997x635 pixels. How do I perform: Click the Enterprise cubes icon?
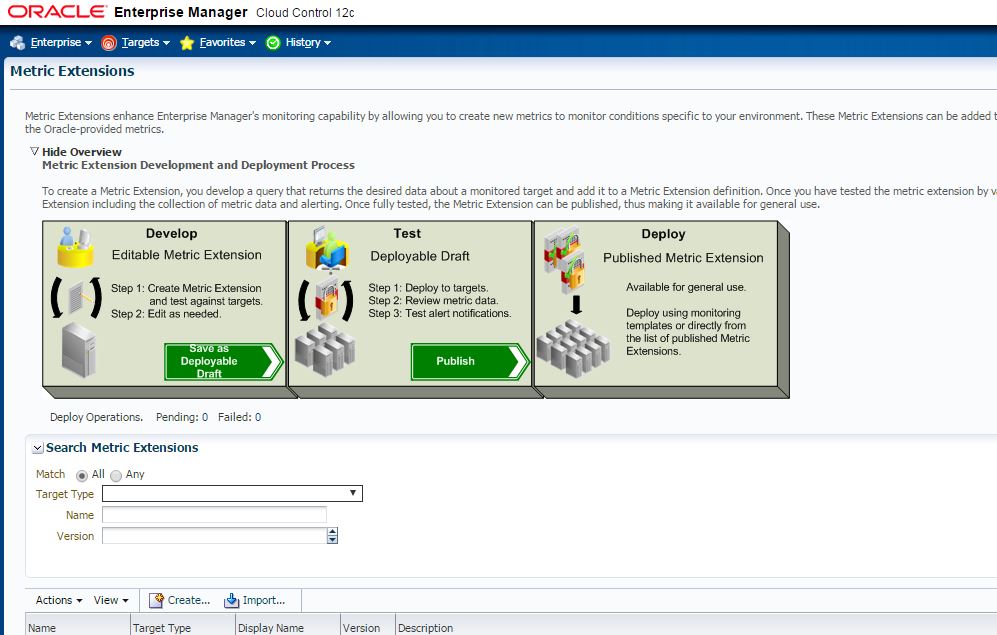point(17,43)
